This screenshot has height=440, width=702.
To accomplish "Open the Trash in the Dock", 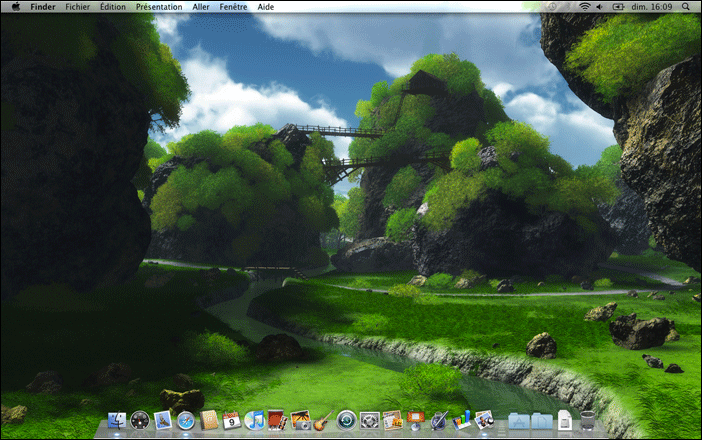I will tap(588, 421).
